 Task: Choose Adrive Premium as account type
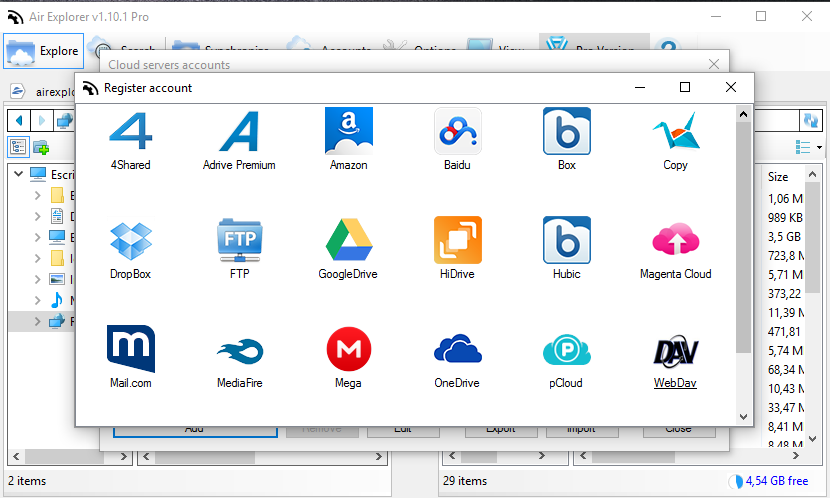tap(239, 131)
